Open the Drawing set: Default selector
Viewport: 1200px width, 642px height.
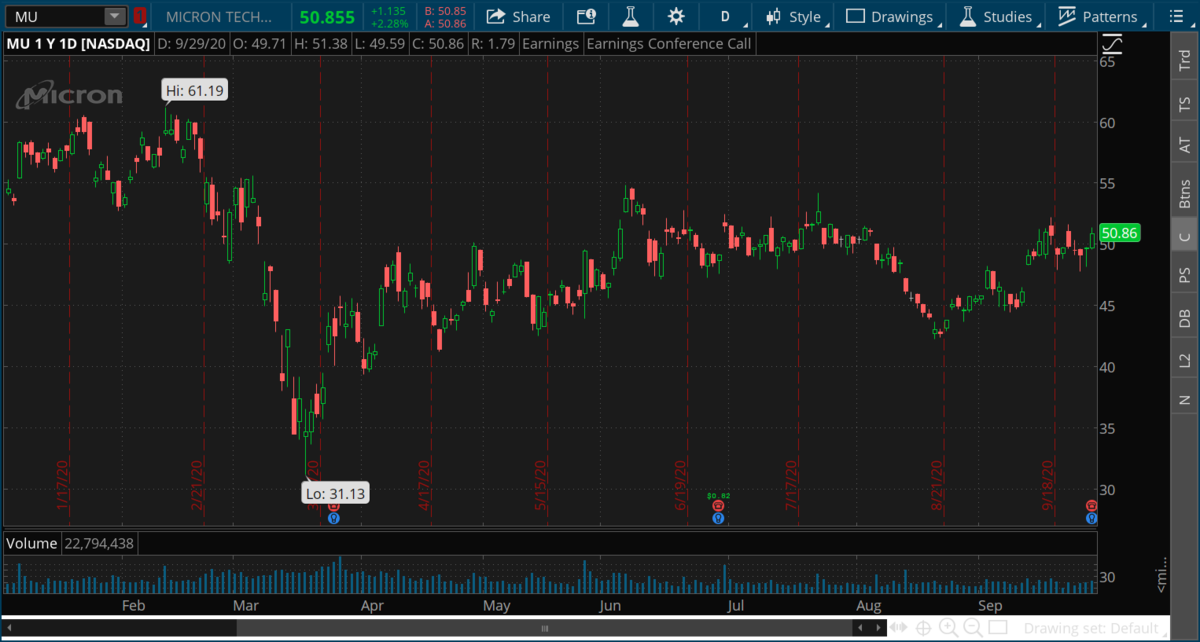pyautogui.click(x=1095, y=628)
